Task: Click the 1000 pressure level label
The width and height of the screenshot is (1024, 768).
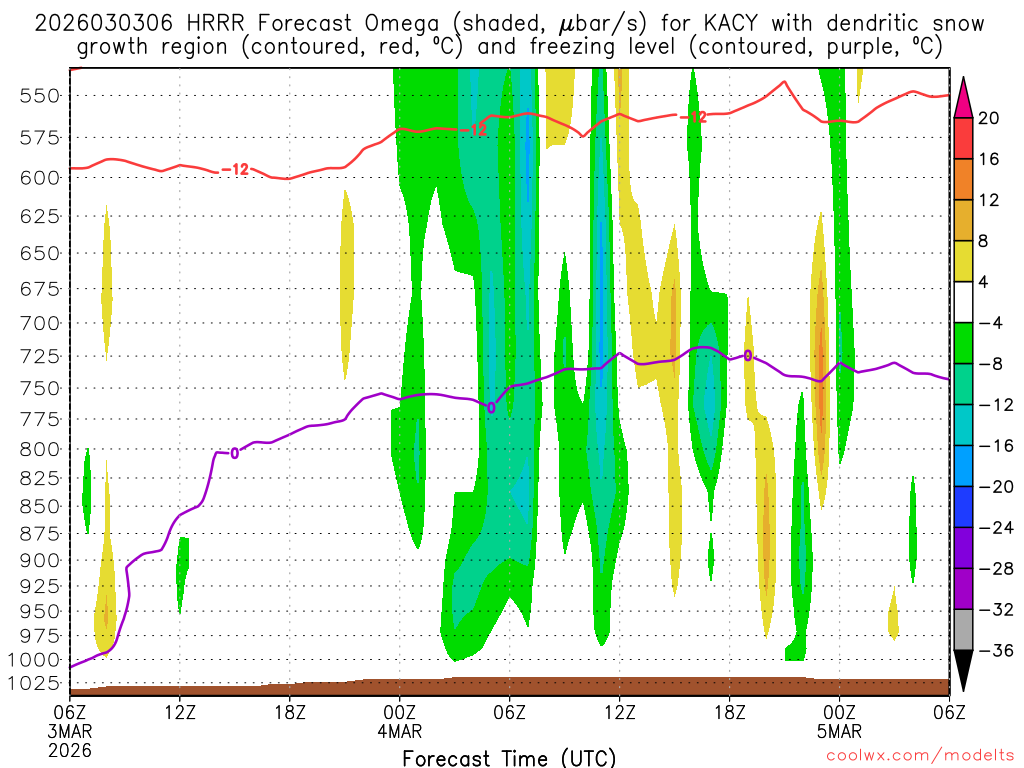Action: 33,660
